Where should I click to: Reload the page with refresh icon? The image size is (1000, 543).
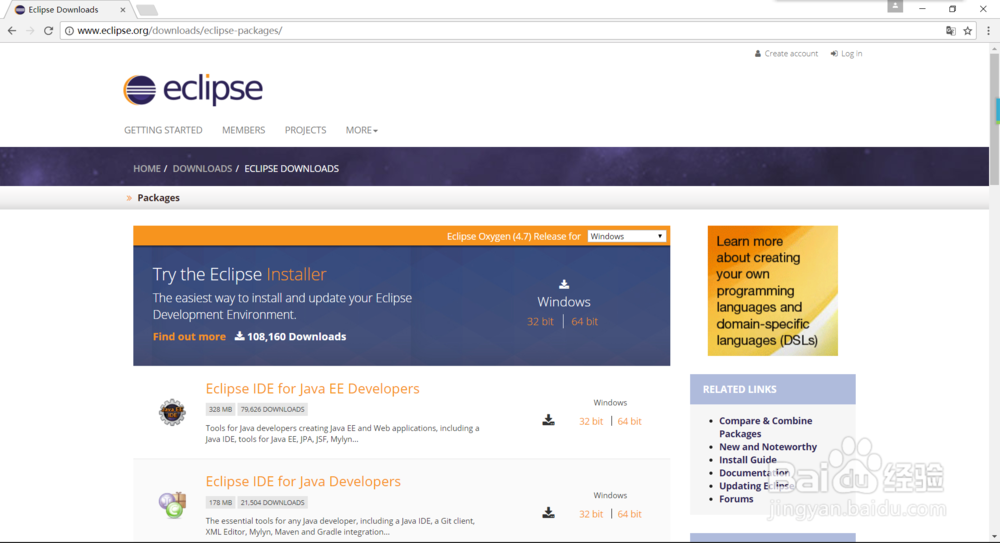(48, 30)
